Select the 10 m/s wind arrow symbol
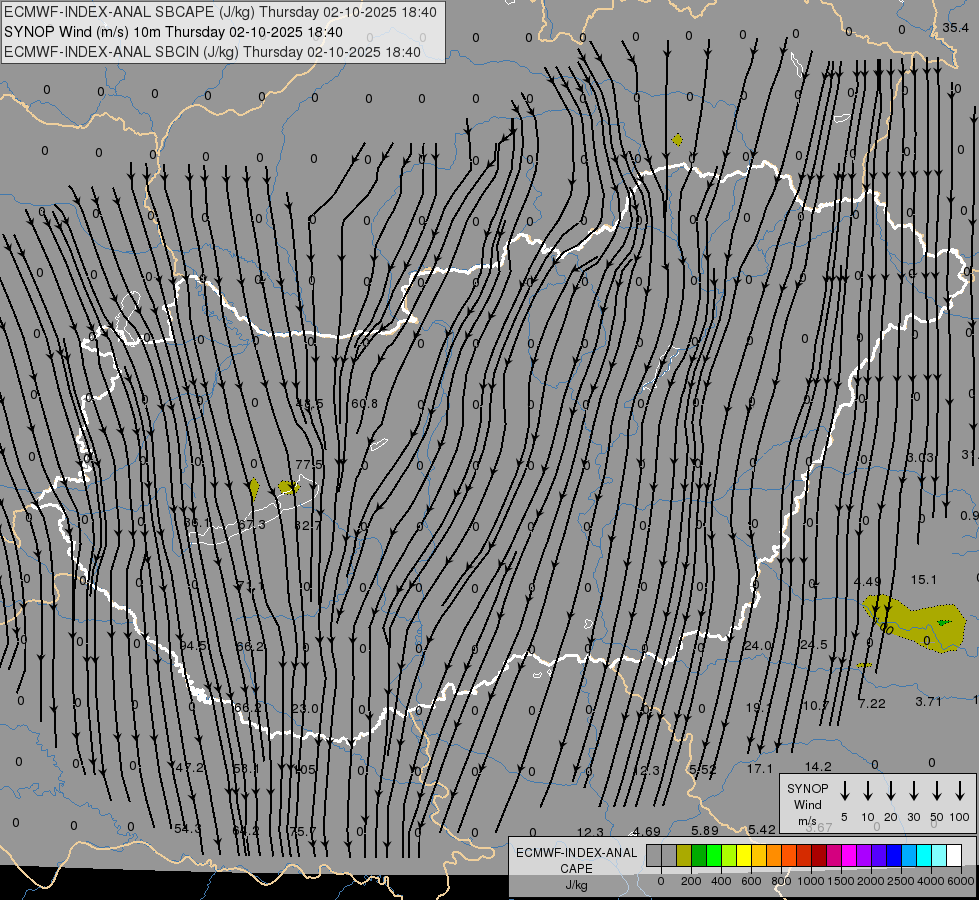The height and width of the screenshot is (900, 979). tap(867, 791)
